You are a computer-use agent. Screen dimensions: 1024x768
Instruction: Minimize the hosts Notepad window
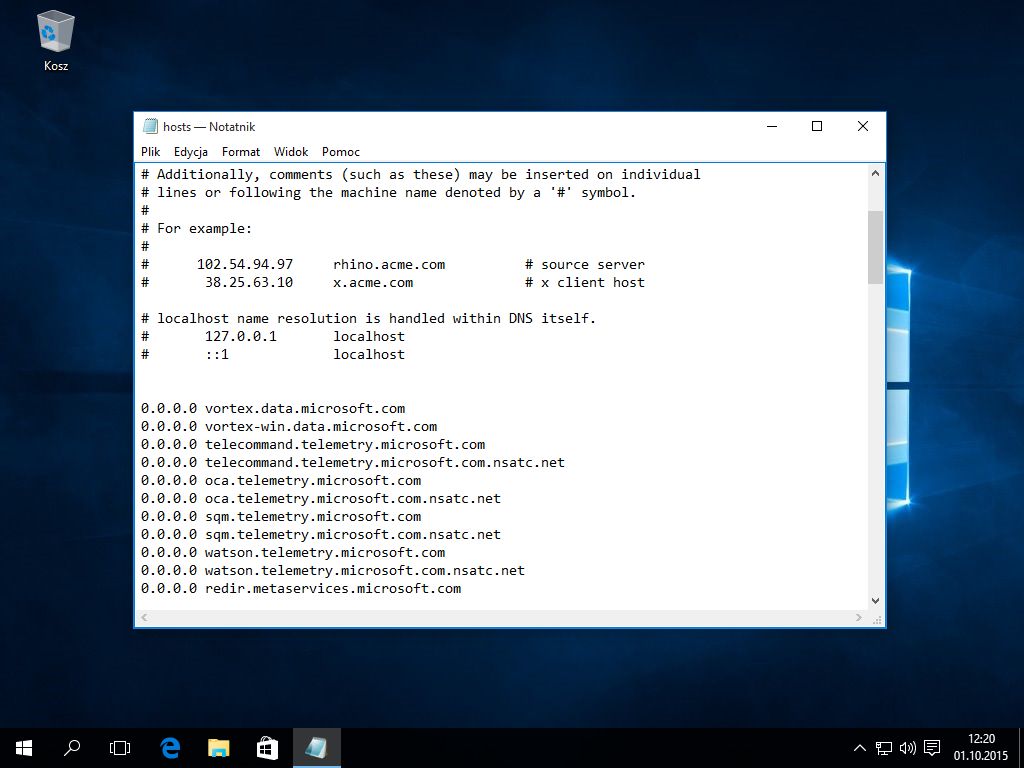point(772,126)
